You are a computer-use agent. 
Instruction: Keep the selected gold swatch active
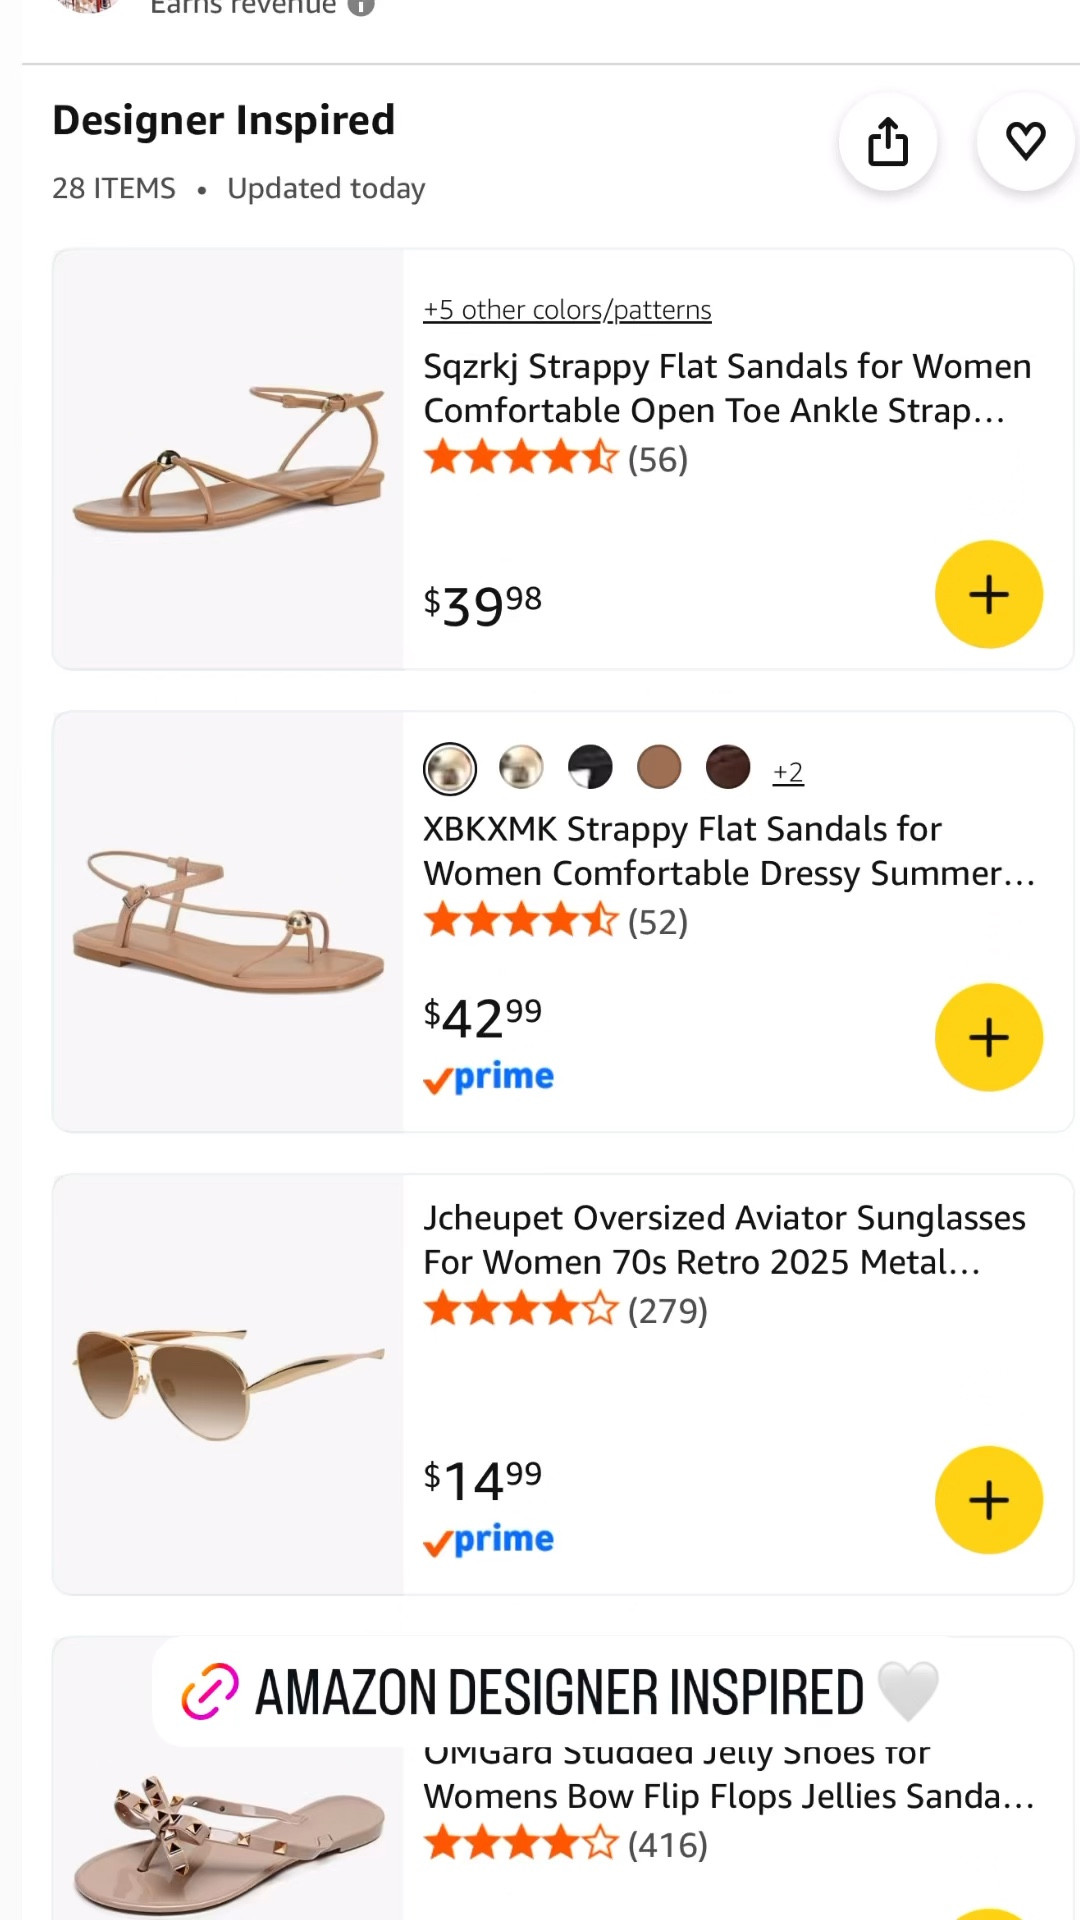pyautogui.click(x=449, y=766)
